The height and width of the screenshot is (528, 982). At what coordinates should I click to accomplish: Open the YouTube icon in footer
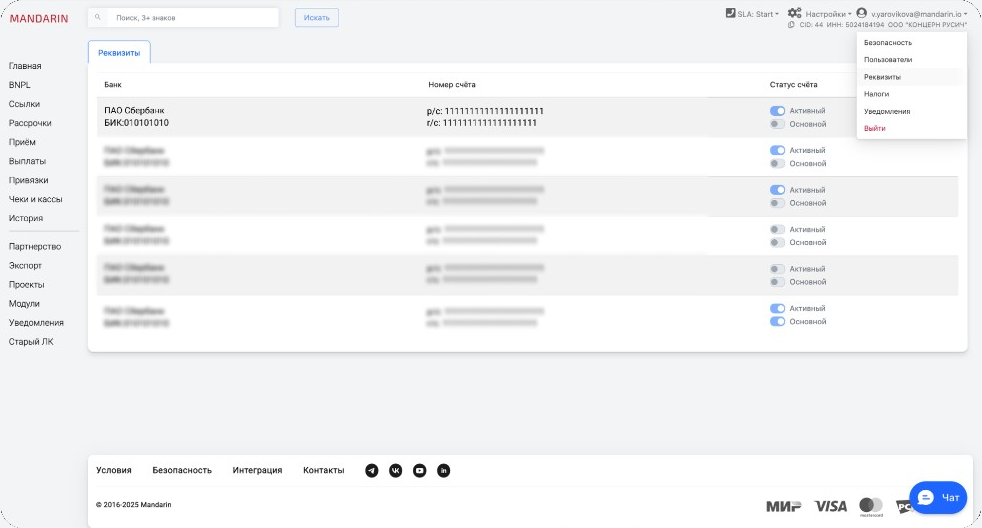[x=420, y=470]
